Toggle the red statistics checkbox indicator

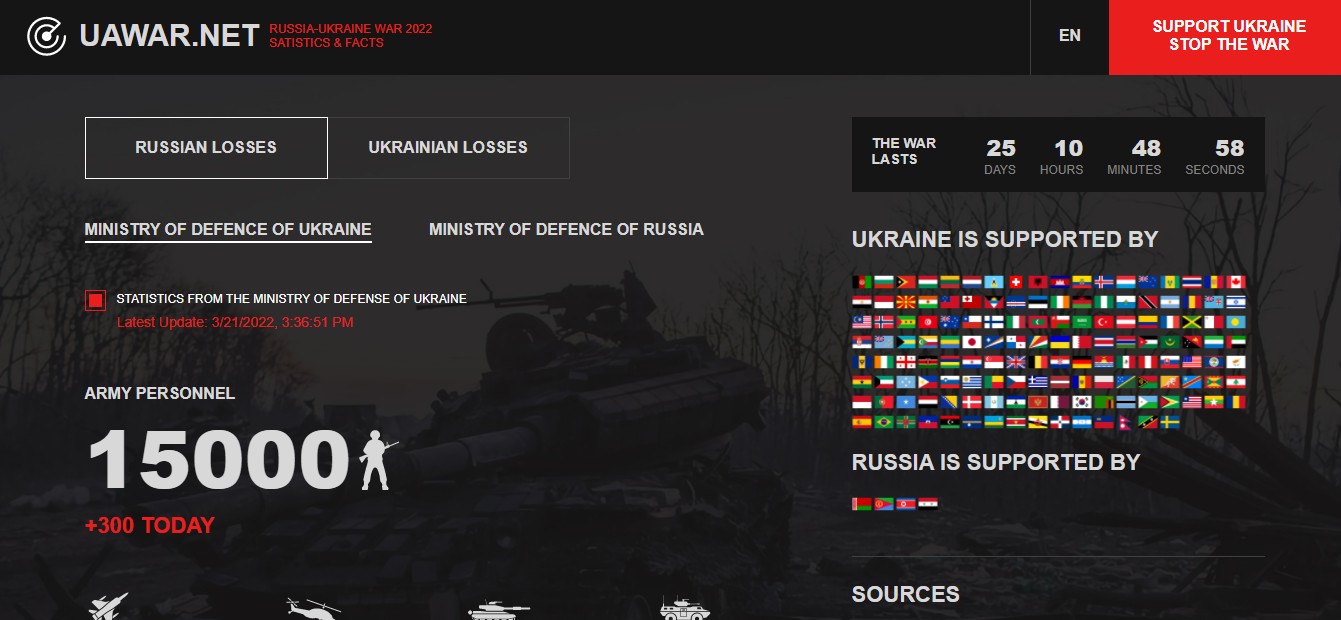[x=95, y=300]
